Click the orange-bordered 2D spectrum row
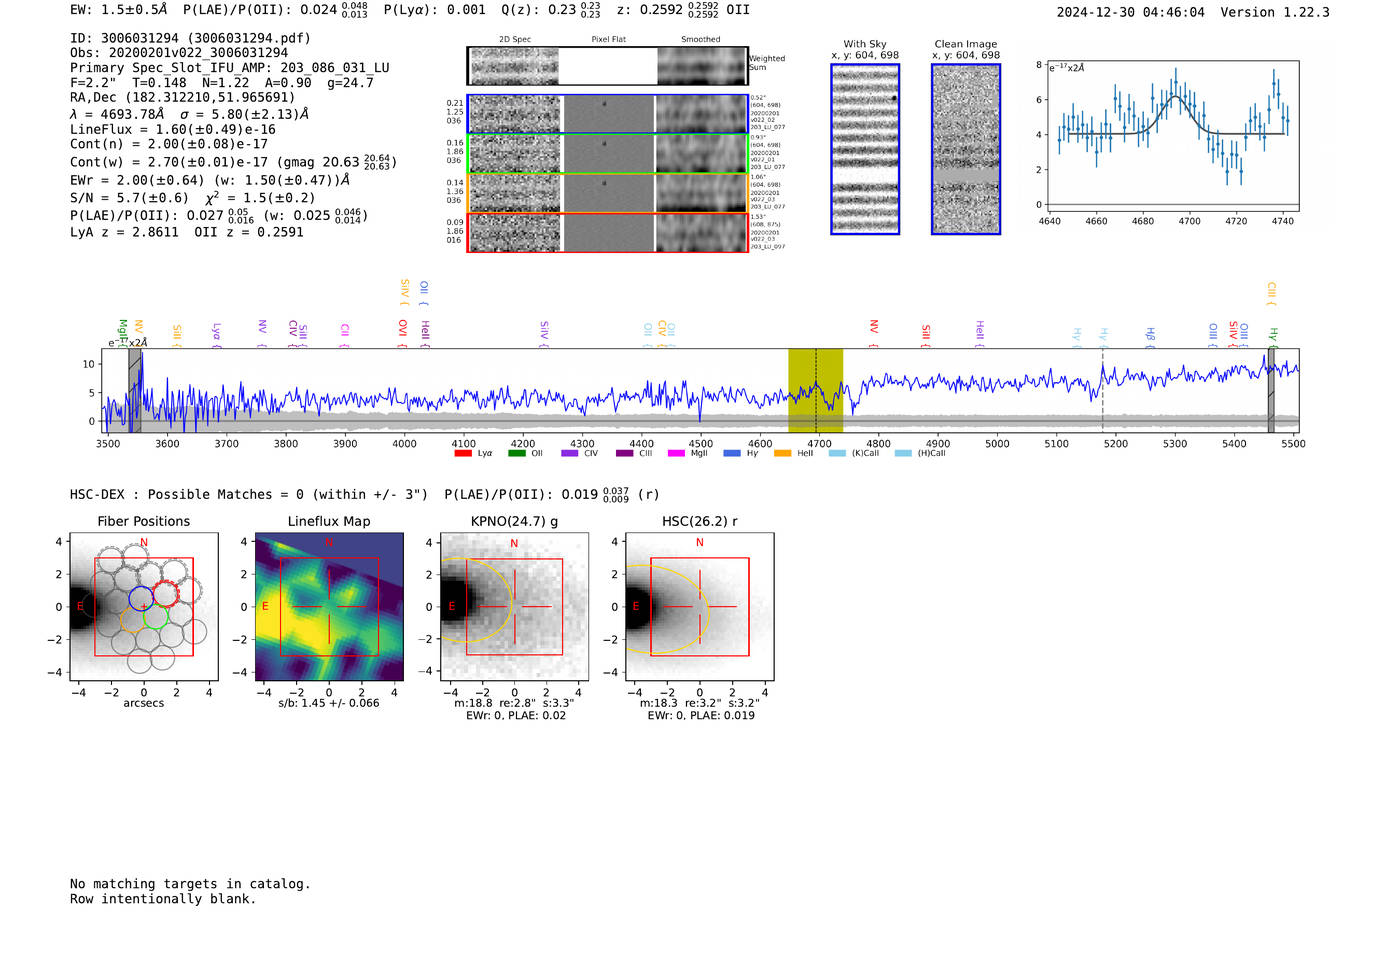 [608, 193]
